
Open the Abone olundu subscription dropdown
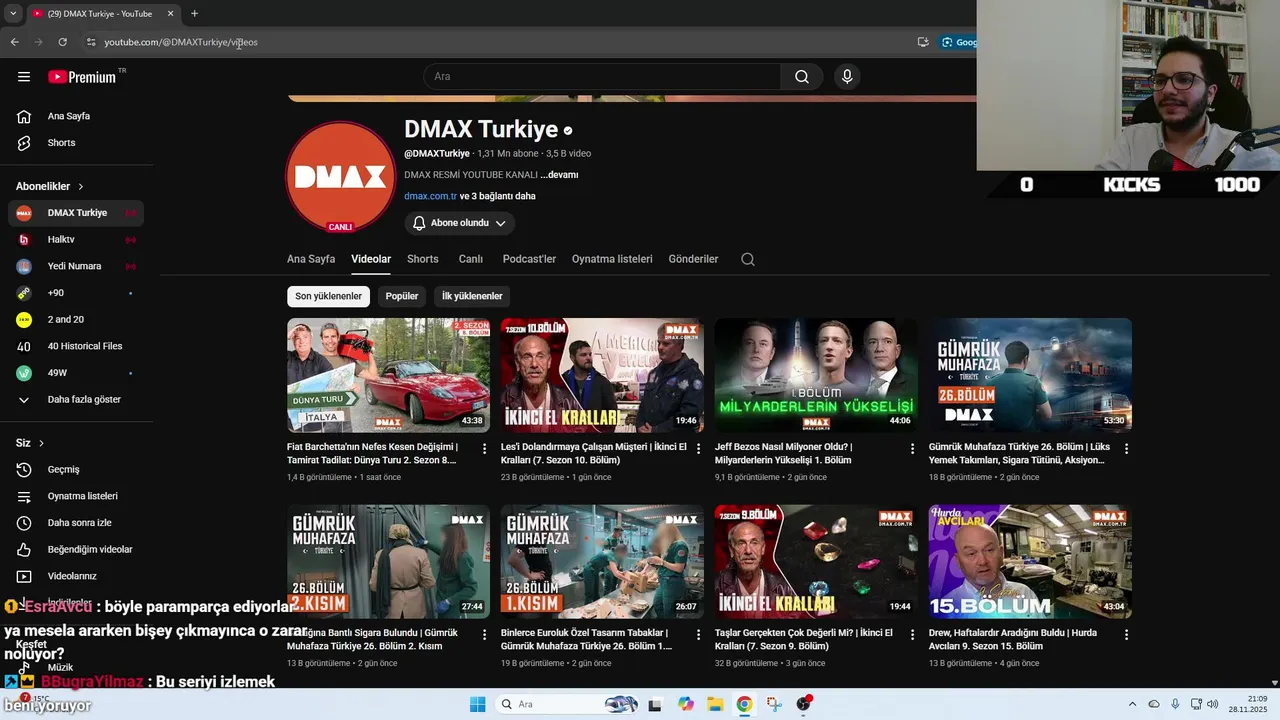point(460,223)
